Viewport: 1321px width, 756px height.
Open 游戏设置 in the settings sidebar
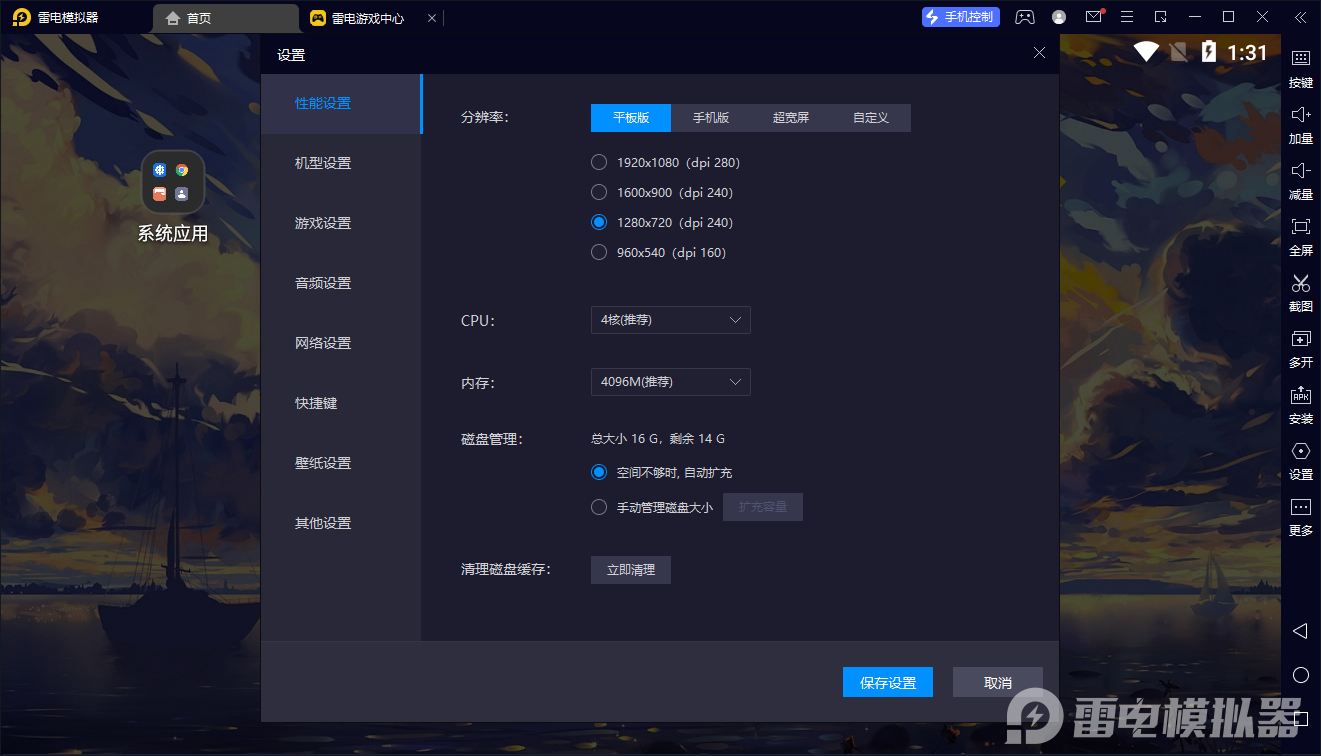(323, 223)
